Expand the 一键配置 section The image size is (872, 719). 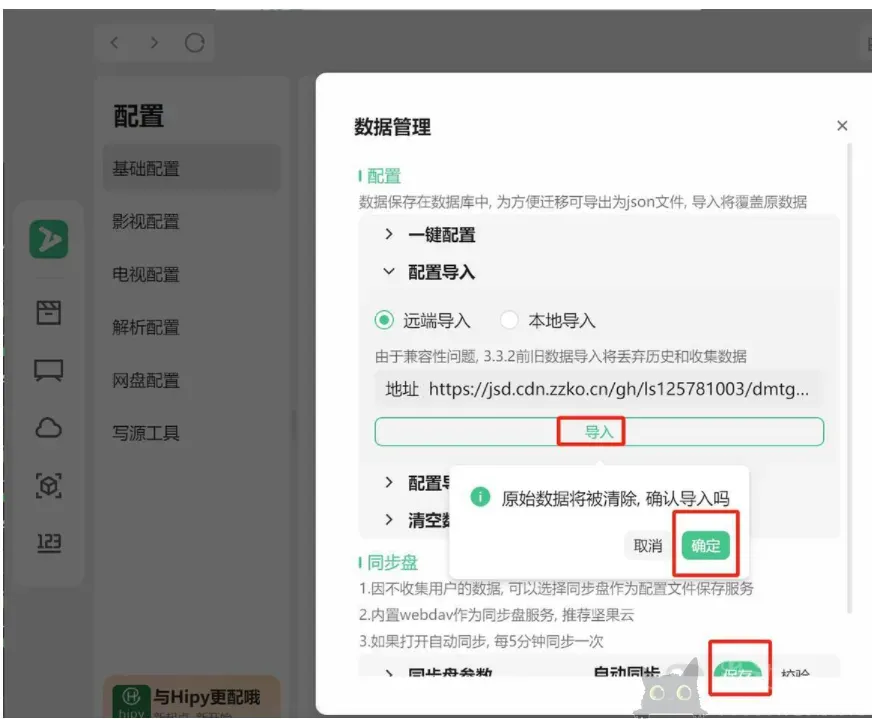(389, 235)
